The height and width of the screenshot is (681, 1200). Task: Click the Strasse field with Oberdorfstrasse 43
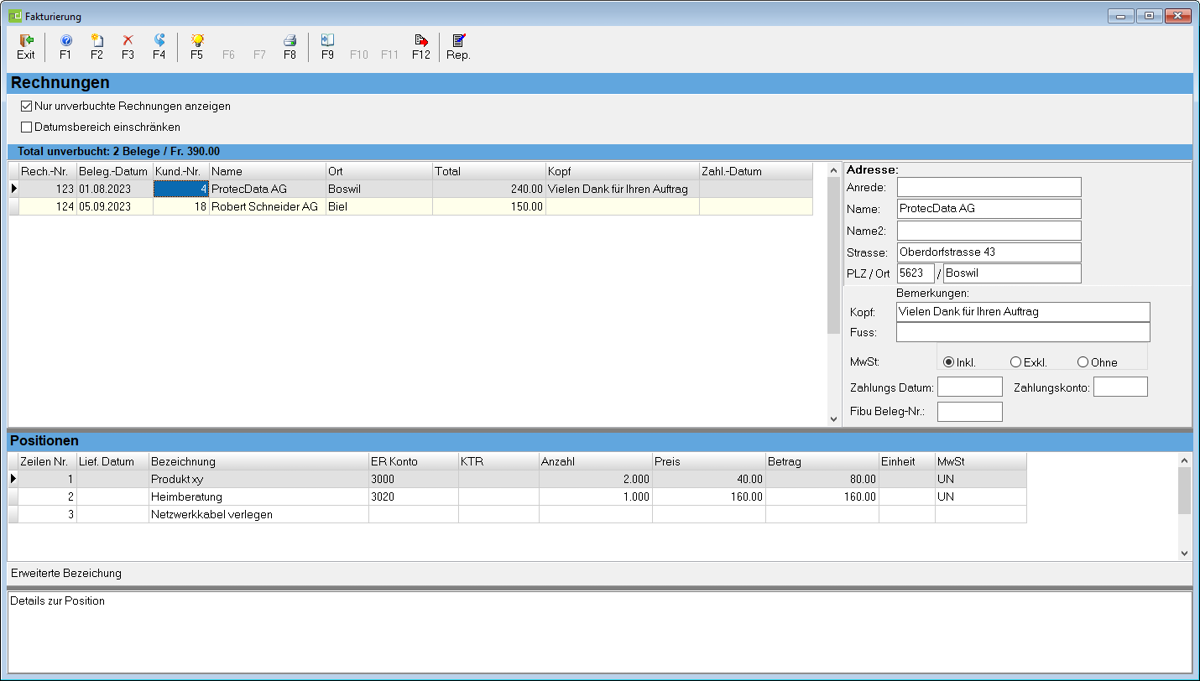click(989, 252)
